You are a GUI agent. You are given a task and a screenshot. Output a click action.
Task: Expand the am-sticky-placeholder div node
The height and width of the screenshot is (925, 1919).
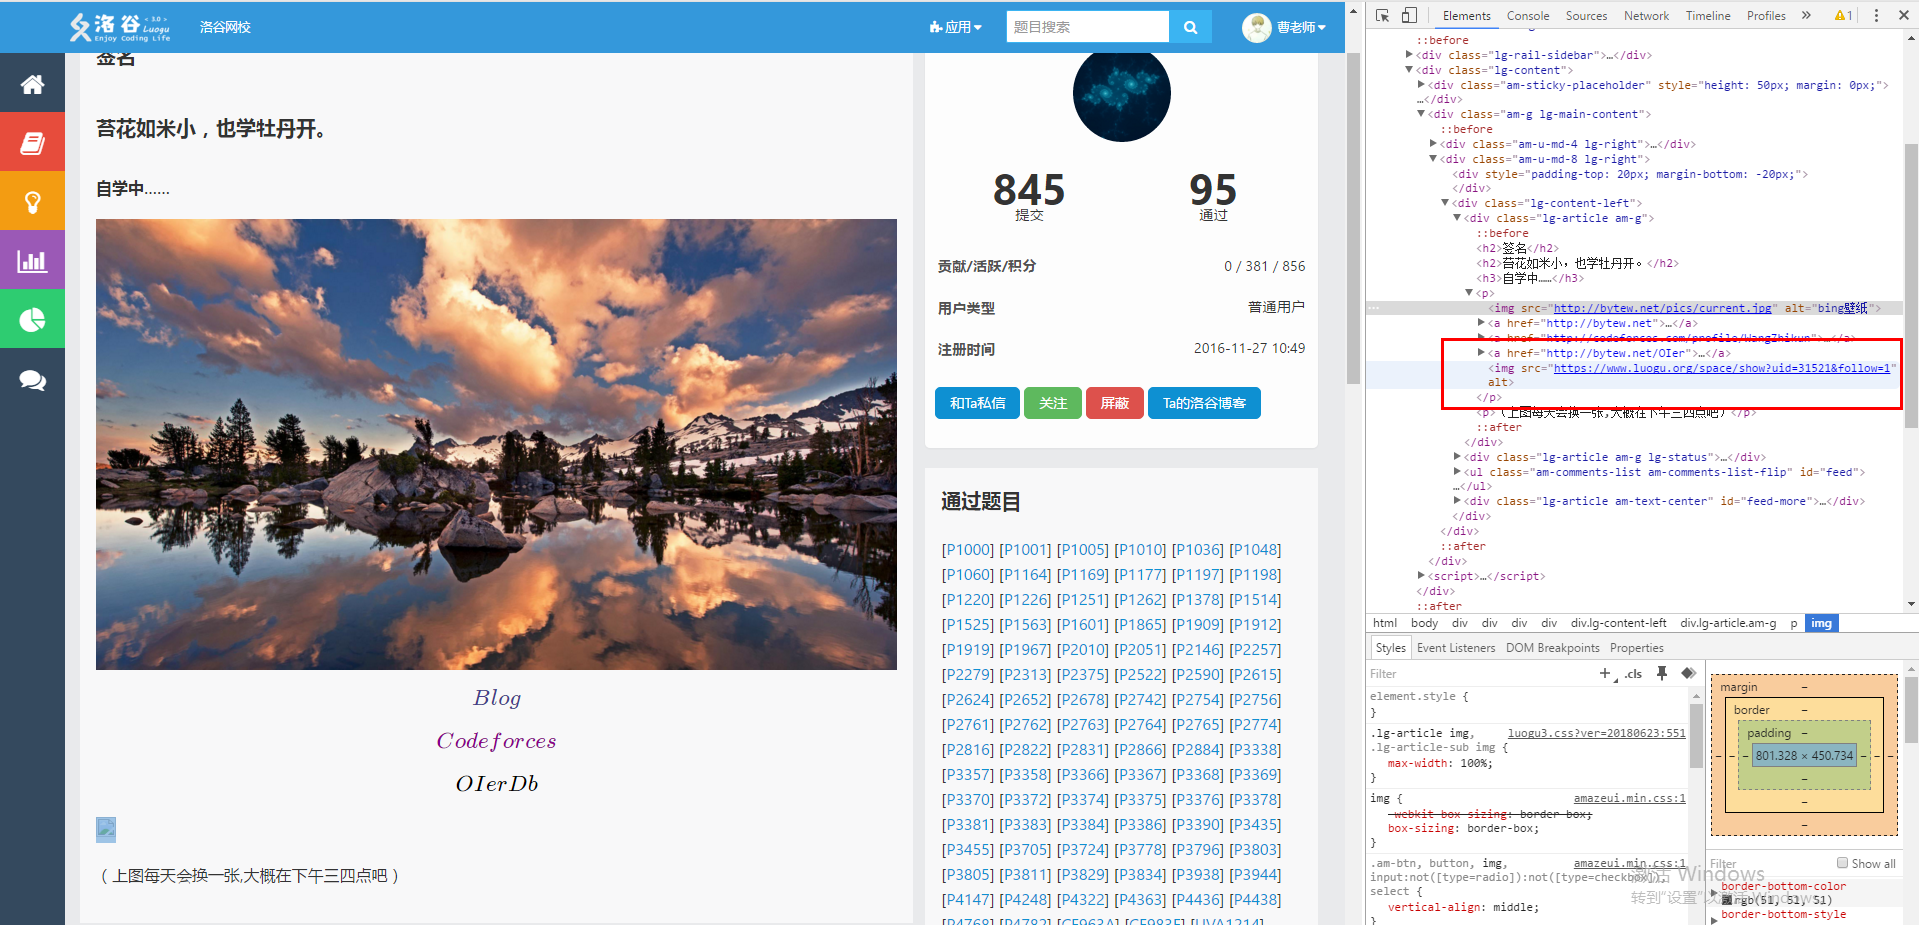1421,85
